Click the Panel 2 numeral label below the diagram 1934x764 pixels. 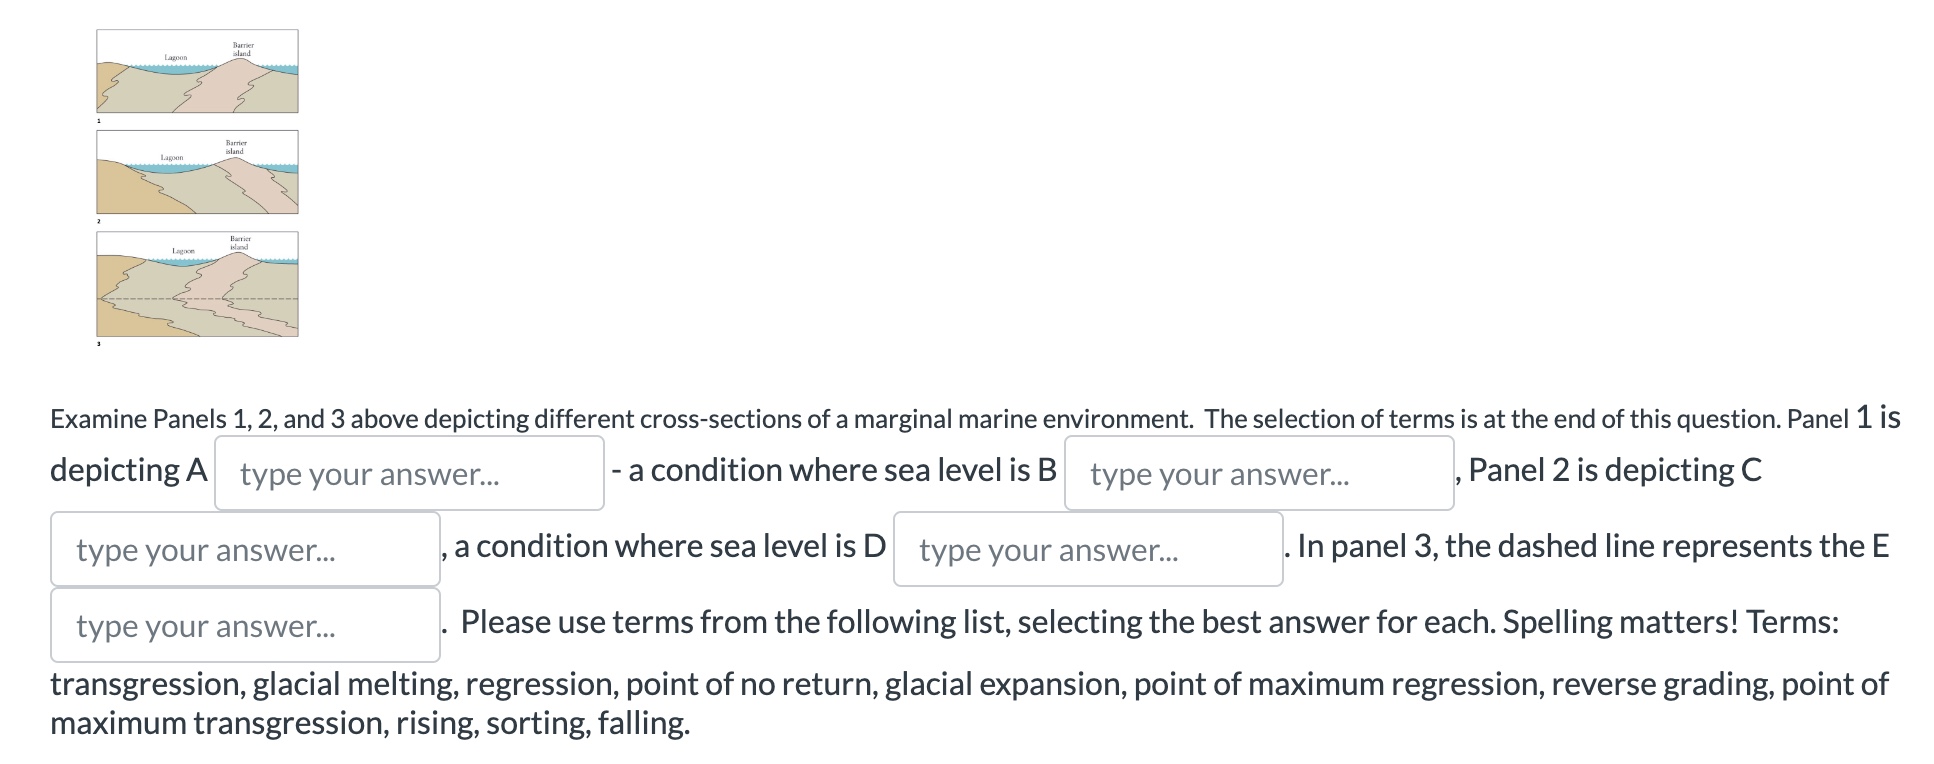(x=99, y=222)
